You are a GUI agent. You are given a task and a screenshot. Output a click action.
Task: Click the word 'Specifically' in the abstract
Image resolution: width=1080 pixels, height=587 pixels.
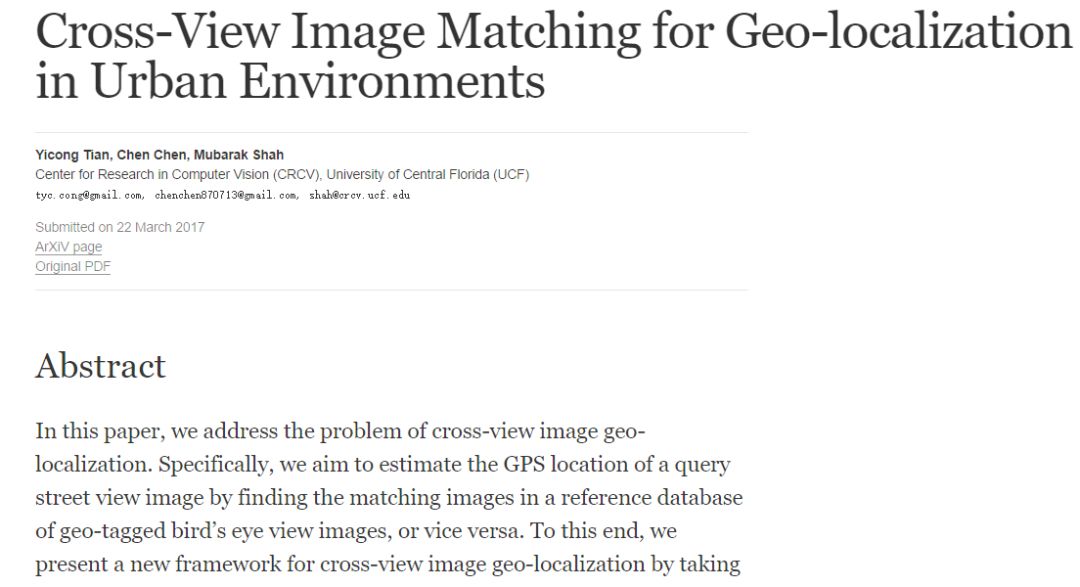(x=215, y=465)
